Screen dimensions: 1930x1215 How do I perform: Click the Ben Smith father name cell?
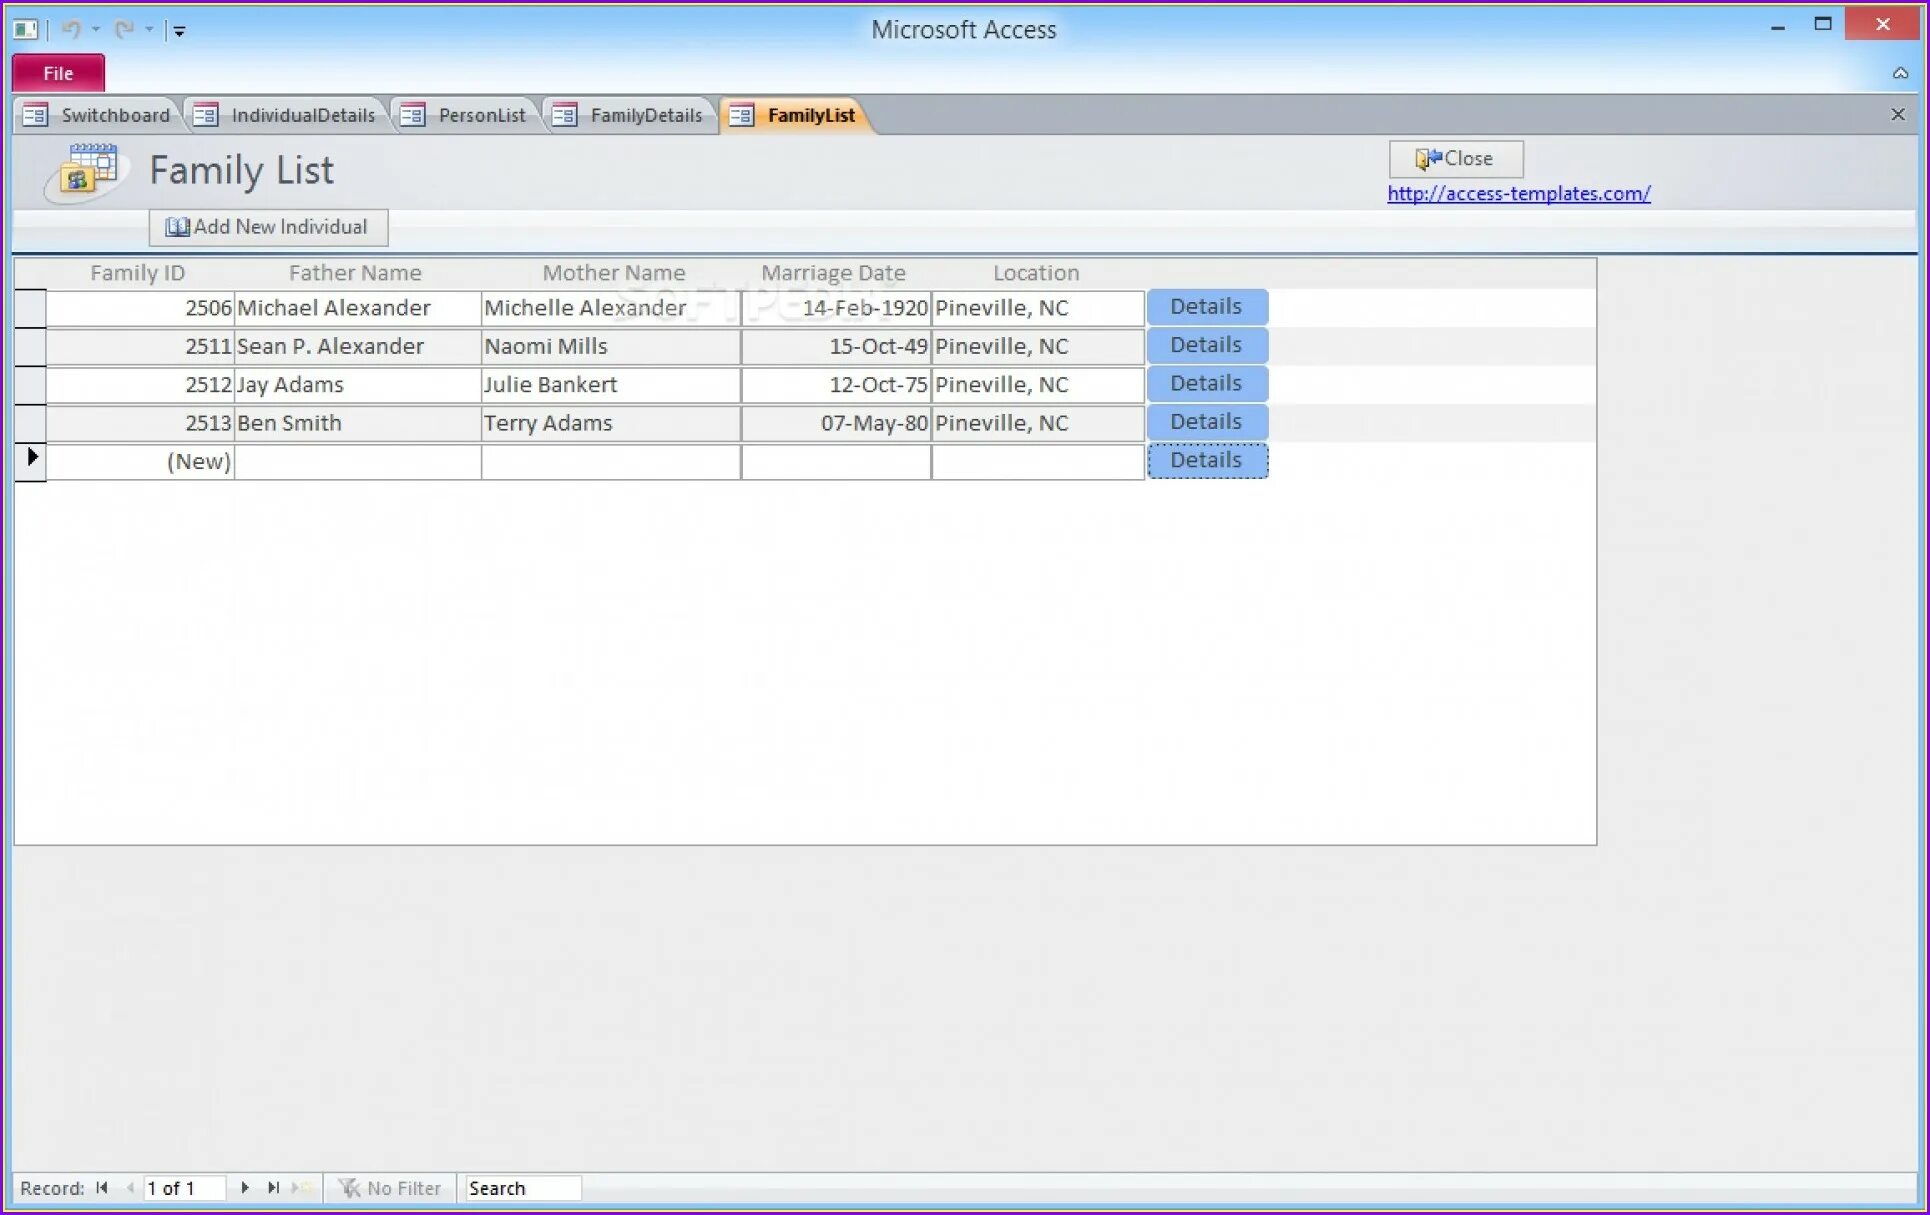[357, 423]
